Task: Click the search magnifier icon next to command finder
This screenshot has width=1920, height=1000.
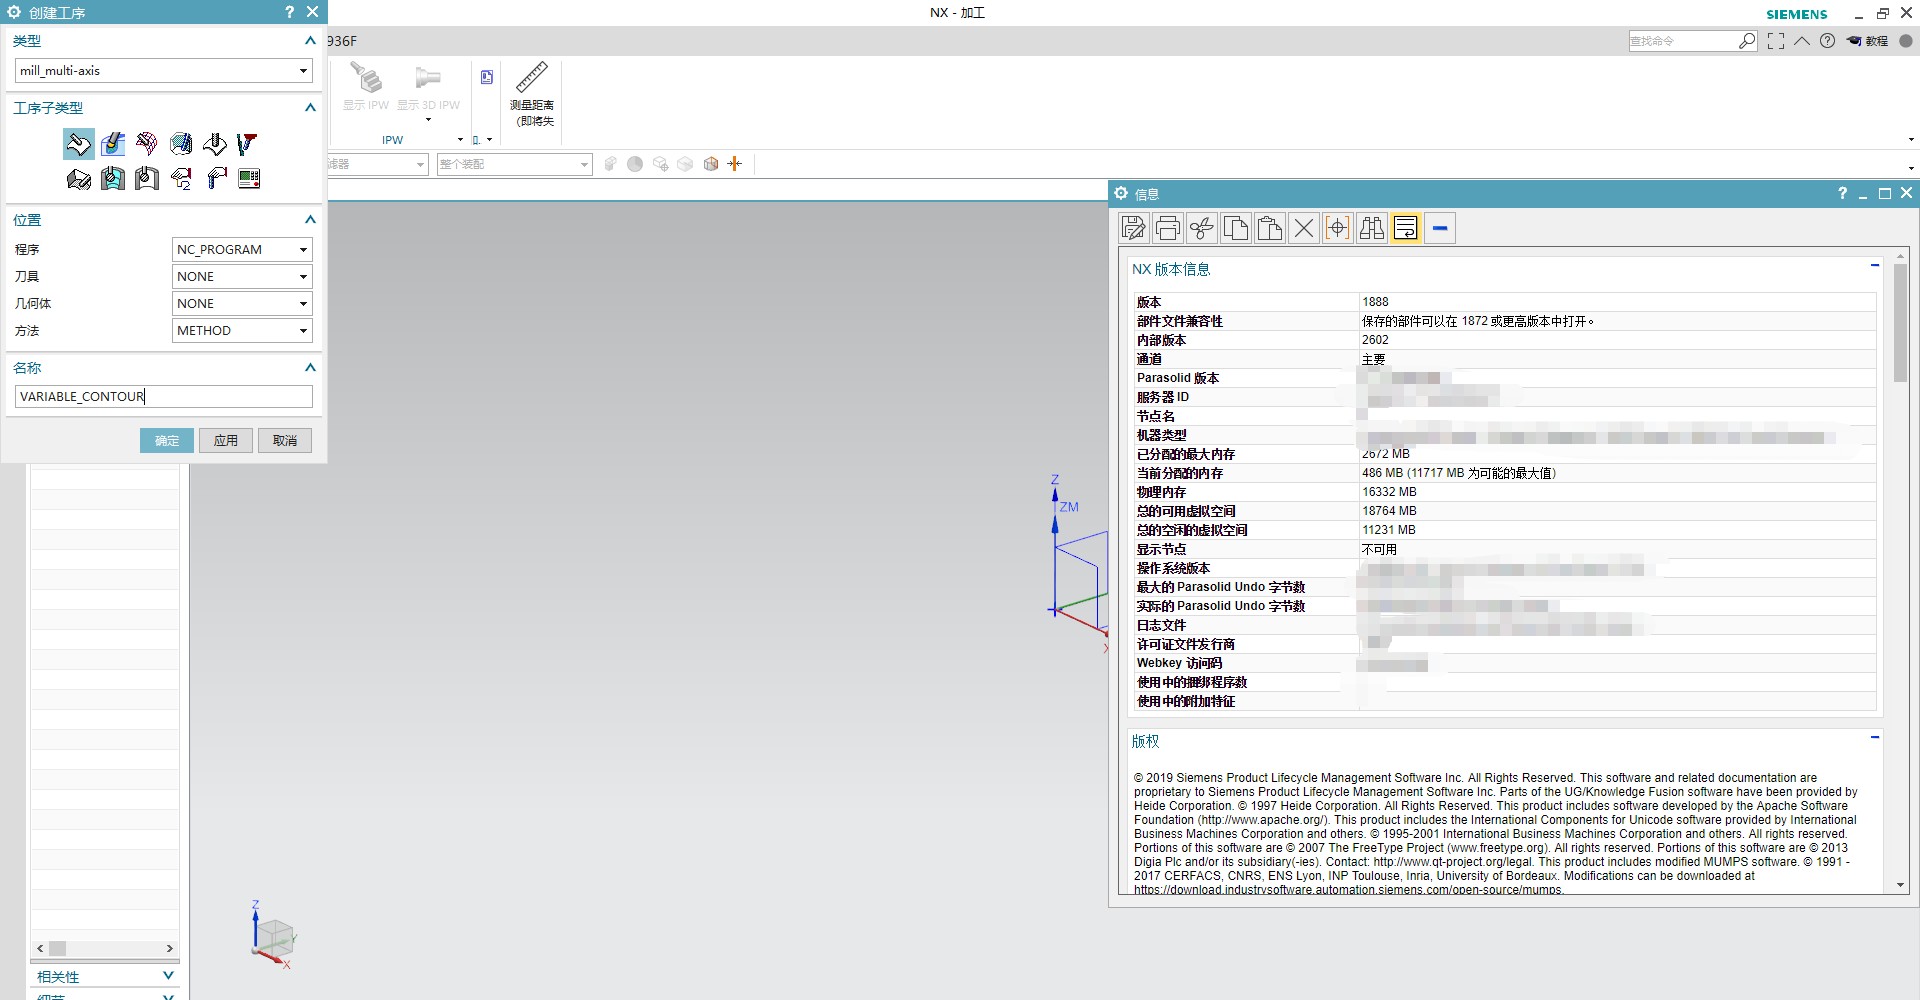Action: 1747,41
